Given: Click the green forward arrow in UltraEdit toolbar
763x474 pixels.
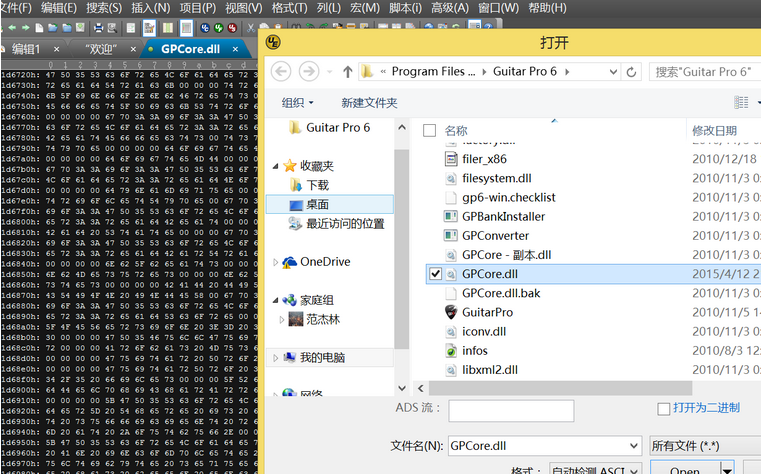Looking at the screenshot, I should click(26, 28).
